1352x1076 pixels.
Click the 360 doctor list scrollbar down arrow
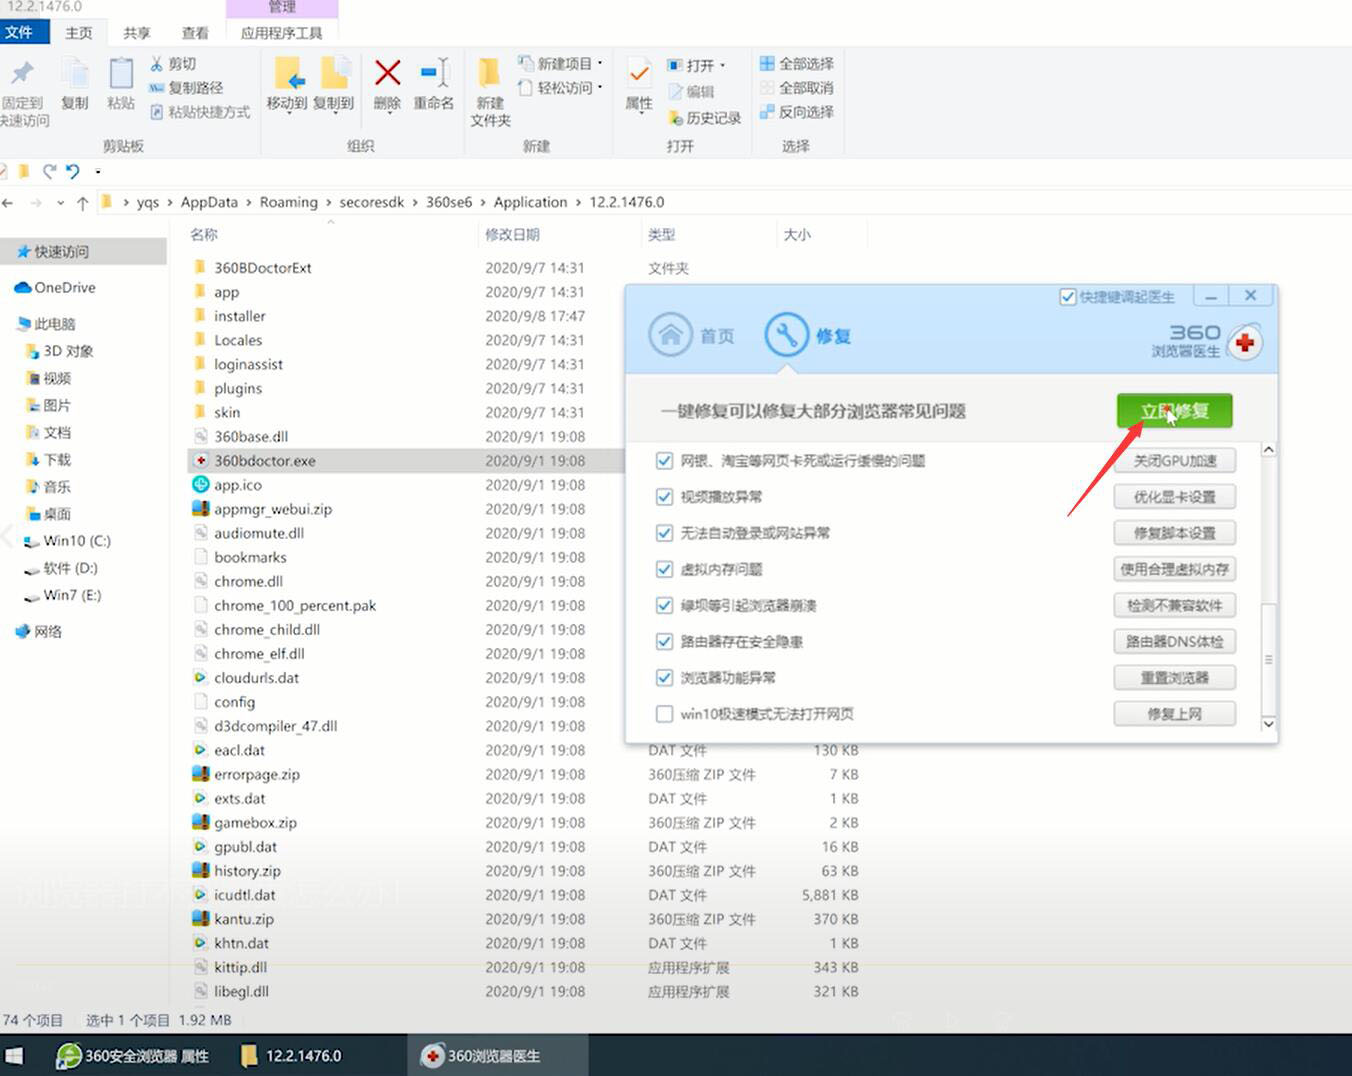pyautogui.click(x=1268, y=724)
